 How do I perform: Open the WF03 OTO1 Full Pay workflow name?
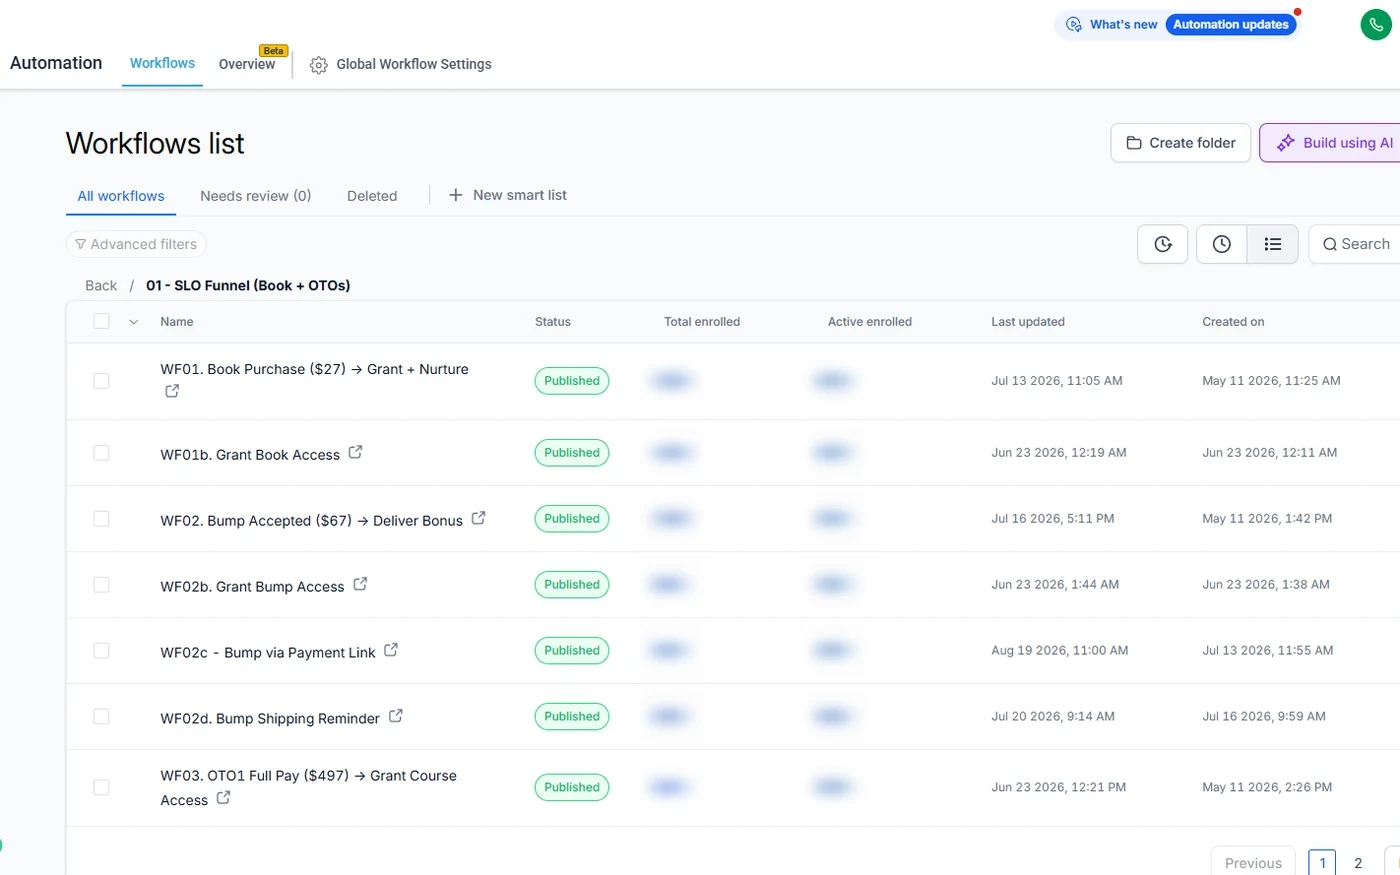(308, 788)
